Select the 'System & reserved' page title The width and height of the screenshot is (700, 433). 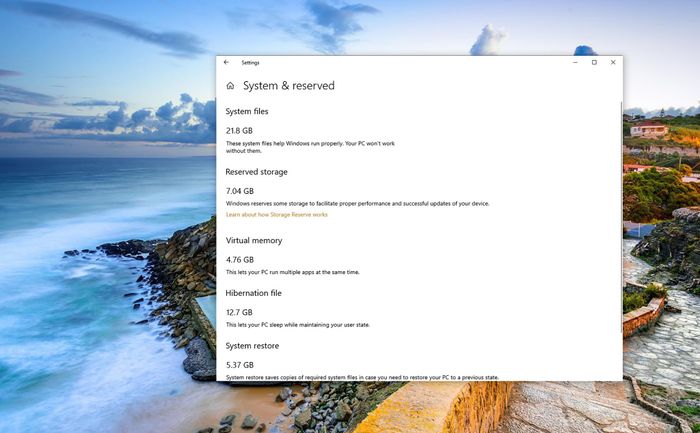(289, 86)
